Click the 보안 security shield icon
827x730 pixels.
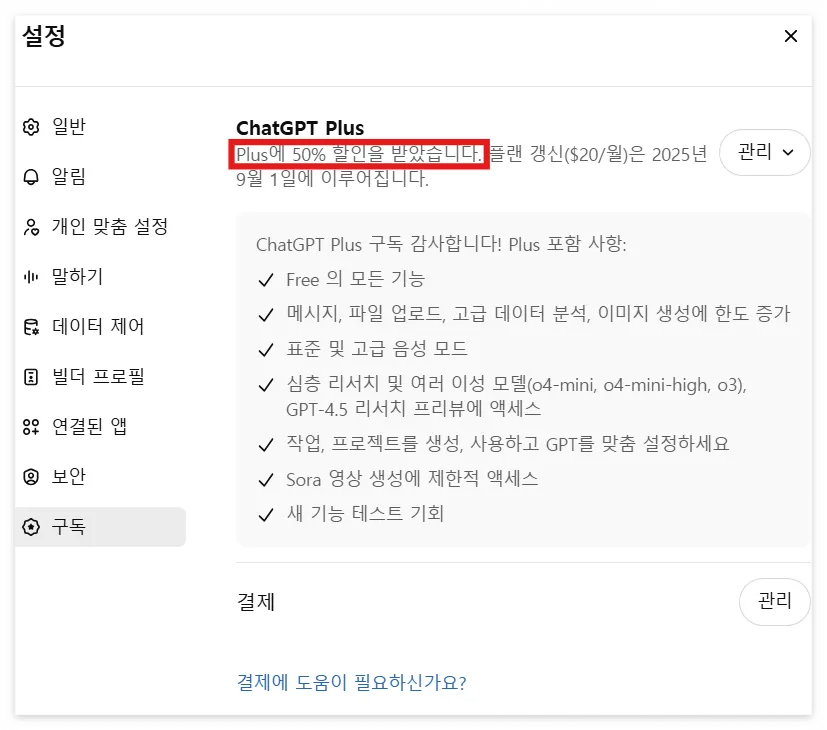click(x=29, y=477)
